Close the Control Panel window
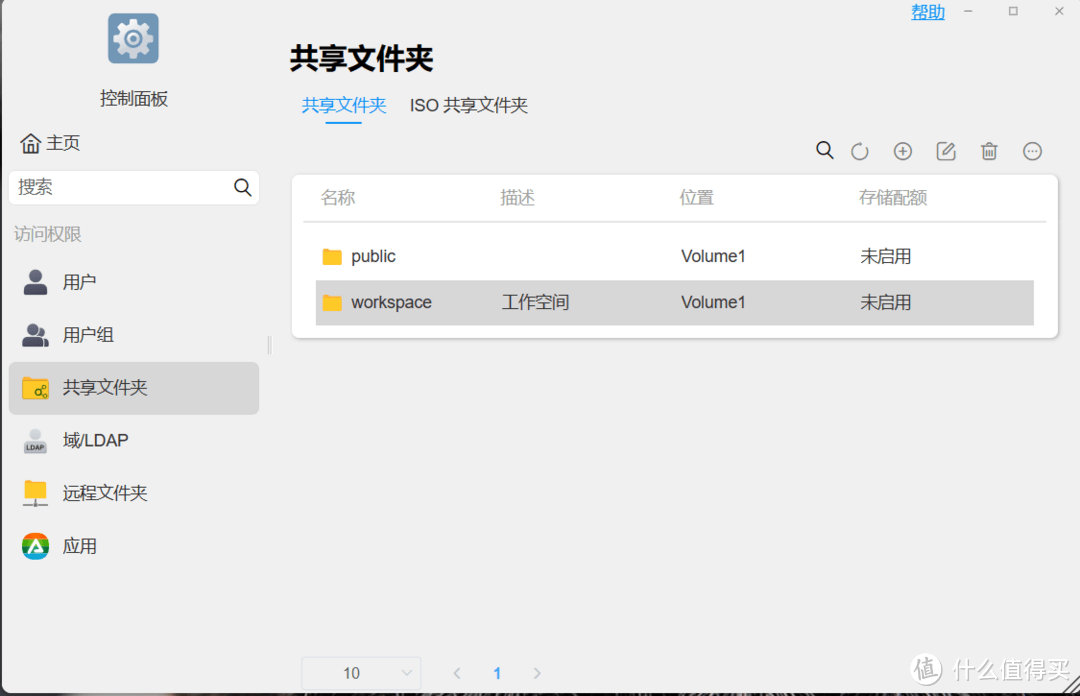Screen dimensions: 1080x696 click(x=1059, y=11)
